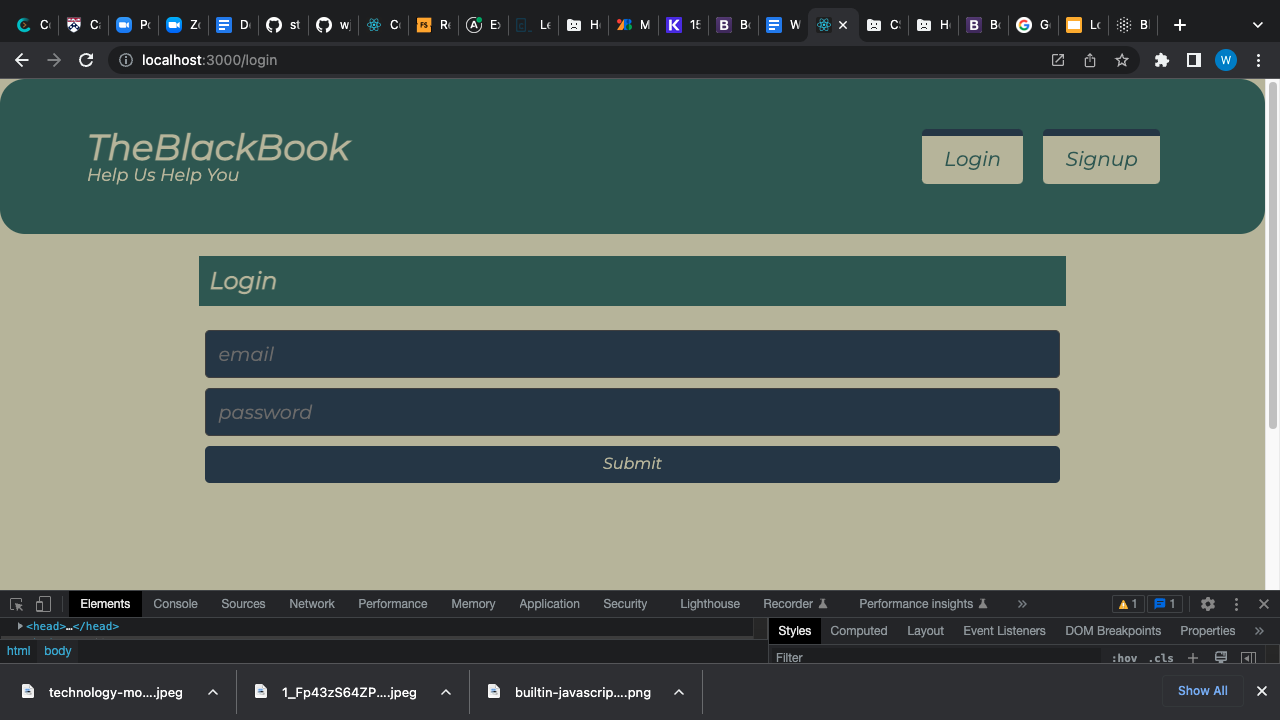The height and width of the screenshot is (720, 1280).
Task: Open DevTools settings gear
Action: click(x=1208, y=604)
